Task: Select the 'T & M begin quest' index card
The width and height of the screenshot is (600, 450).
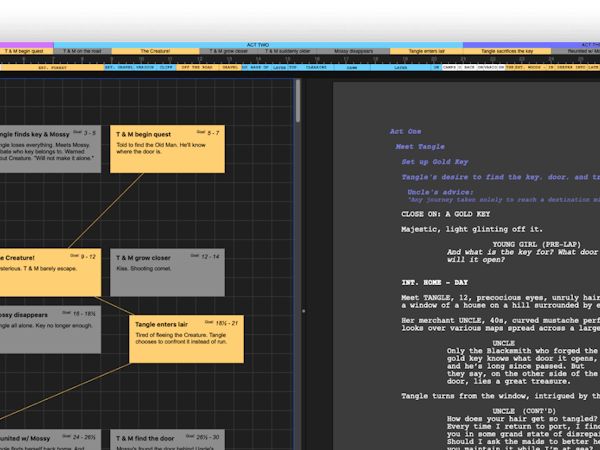Action: pos(167,150)
